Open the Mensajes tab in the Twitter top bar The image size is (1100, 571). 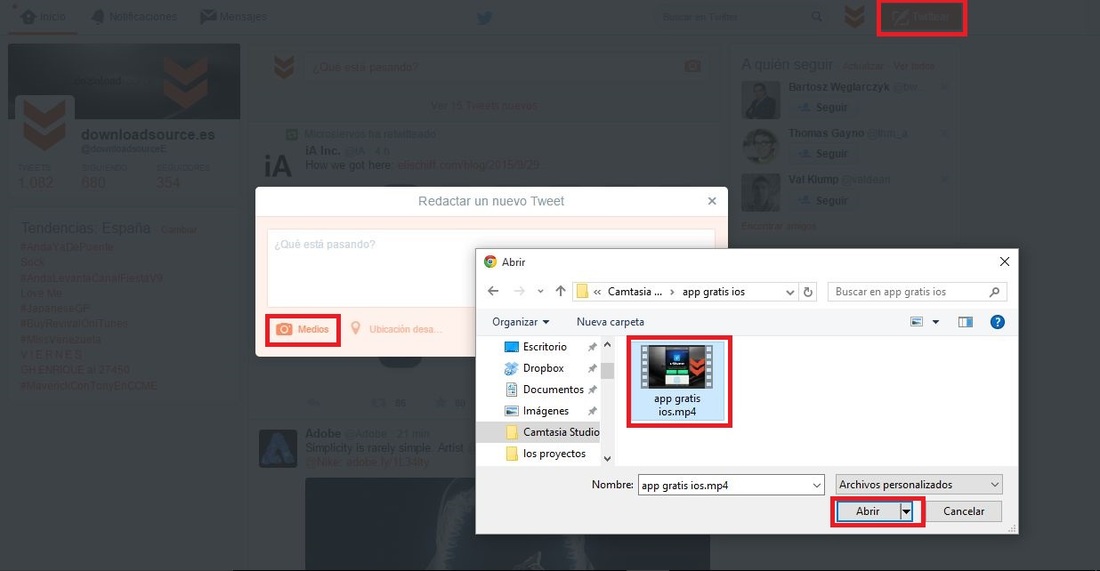(x=234, y=17)
